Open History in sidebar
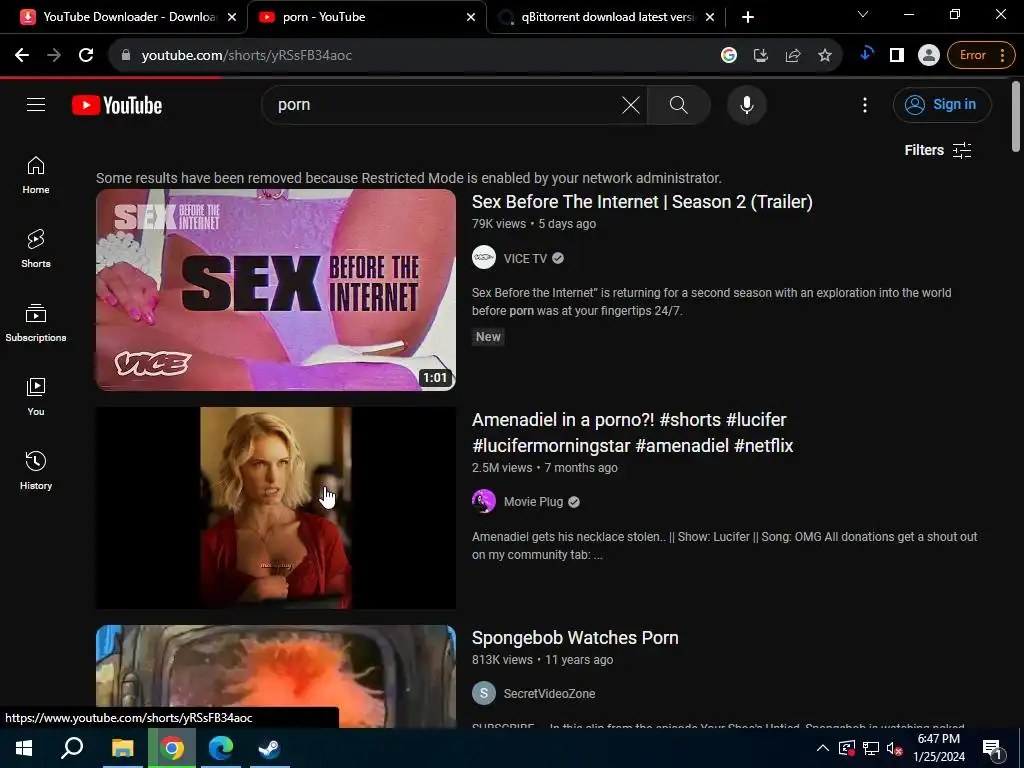 click(36, 471)
